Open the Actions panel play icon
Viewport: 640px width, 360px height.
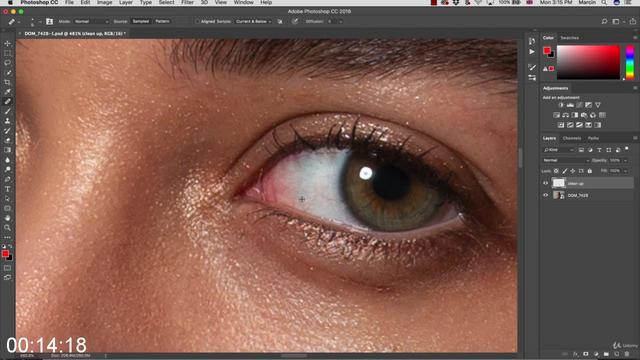pyautogui.click(x=532, y=52)
